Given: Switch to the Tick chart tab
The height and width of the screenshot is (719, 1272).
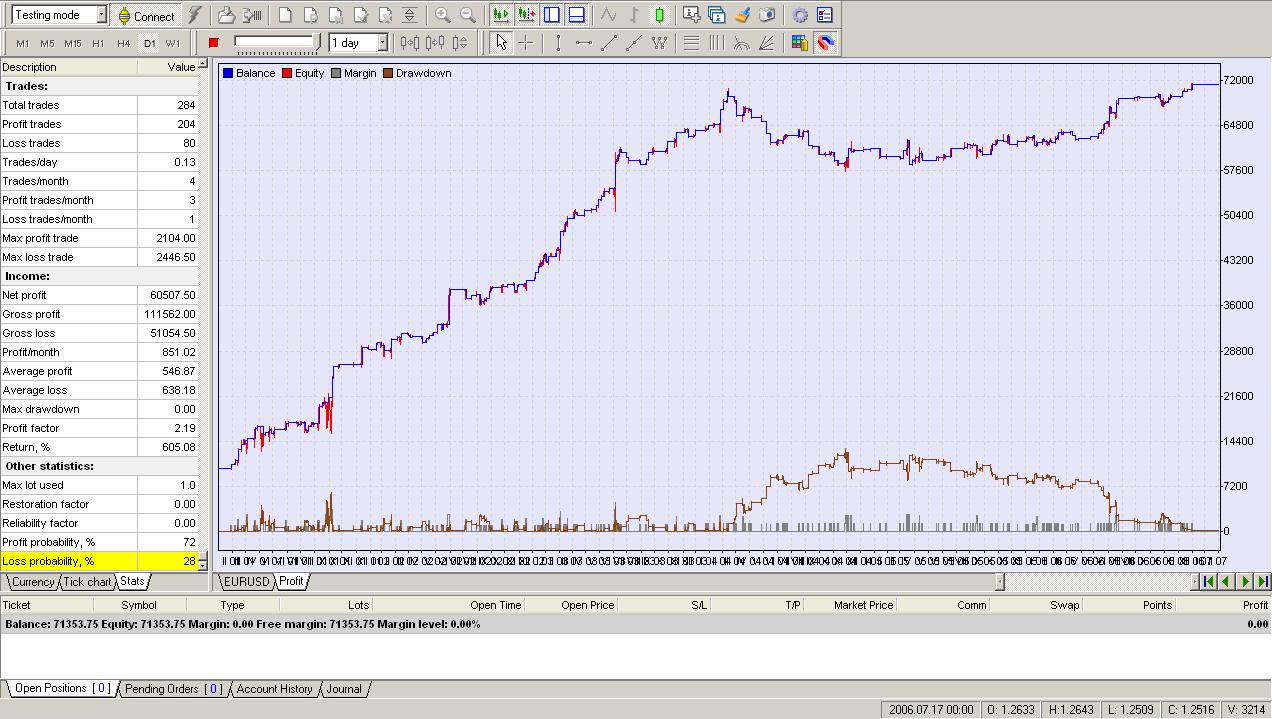Looking at the screenshot, I should (x=88, y=582).
